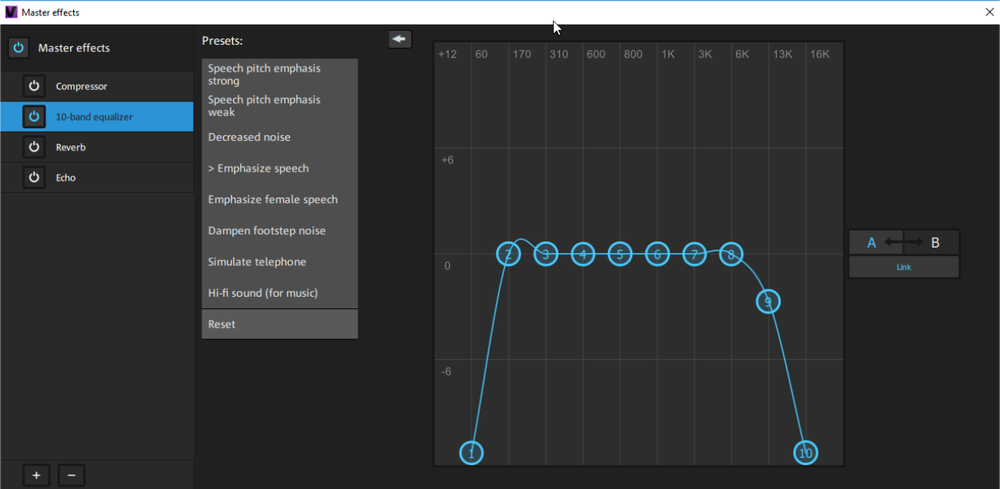Select equalizer band node 1
The height and width of the screenshot is (489, 1000).
(472, 453)
